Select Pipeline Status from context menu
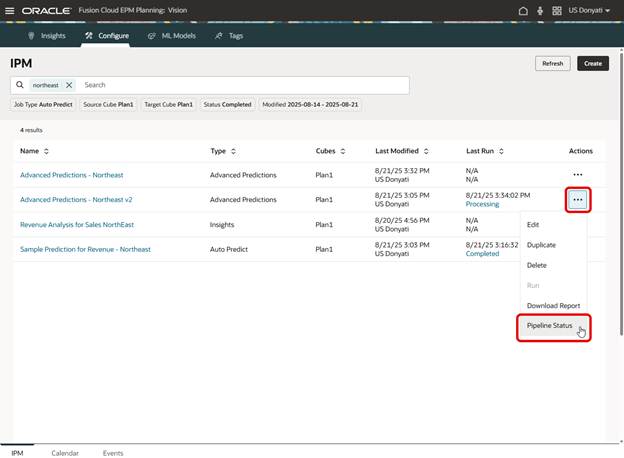Image resolution: width=624 pixels, height=458 pixels. 549,326
